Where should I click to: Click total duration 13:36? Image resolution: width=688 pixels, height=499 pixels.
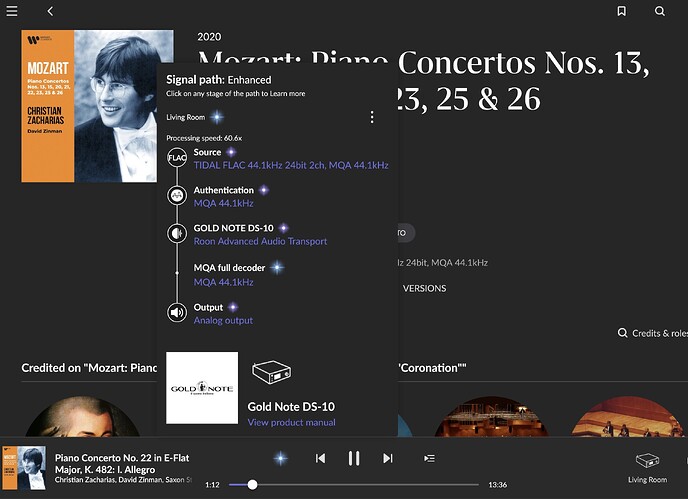(498, 485)
